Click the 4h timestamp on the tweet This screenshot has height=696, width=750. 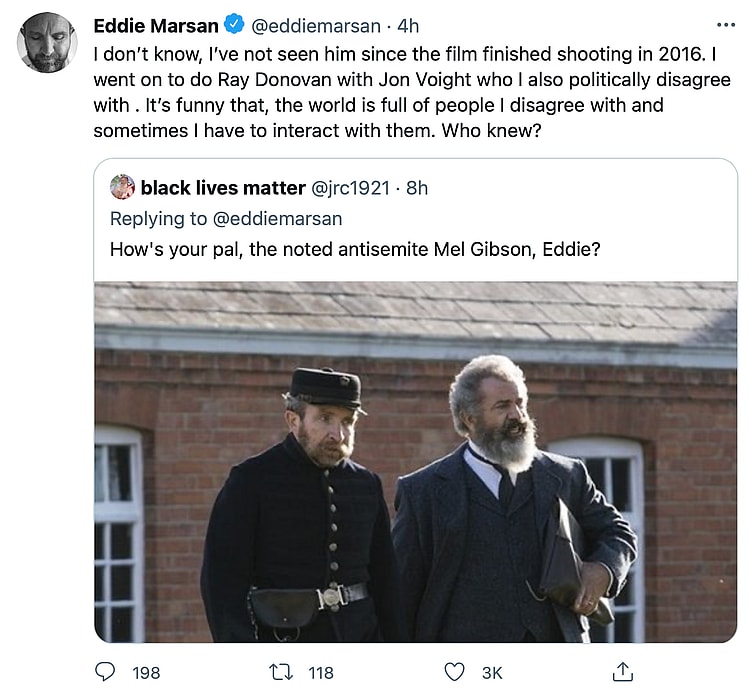point(407,25)
